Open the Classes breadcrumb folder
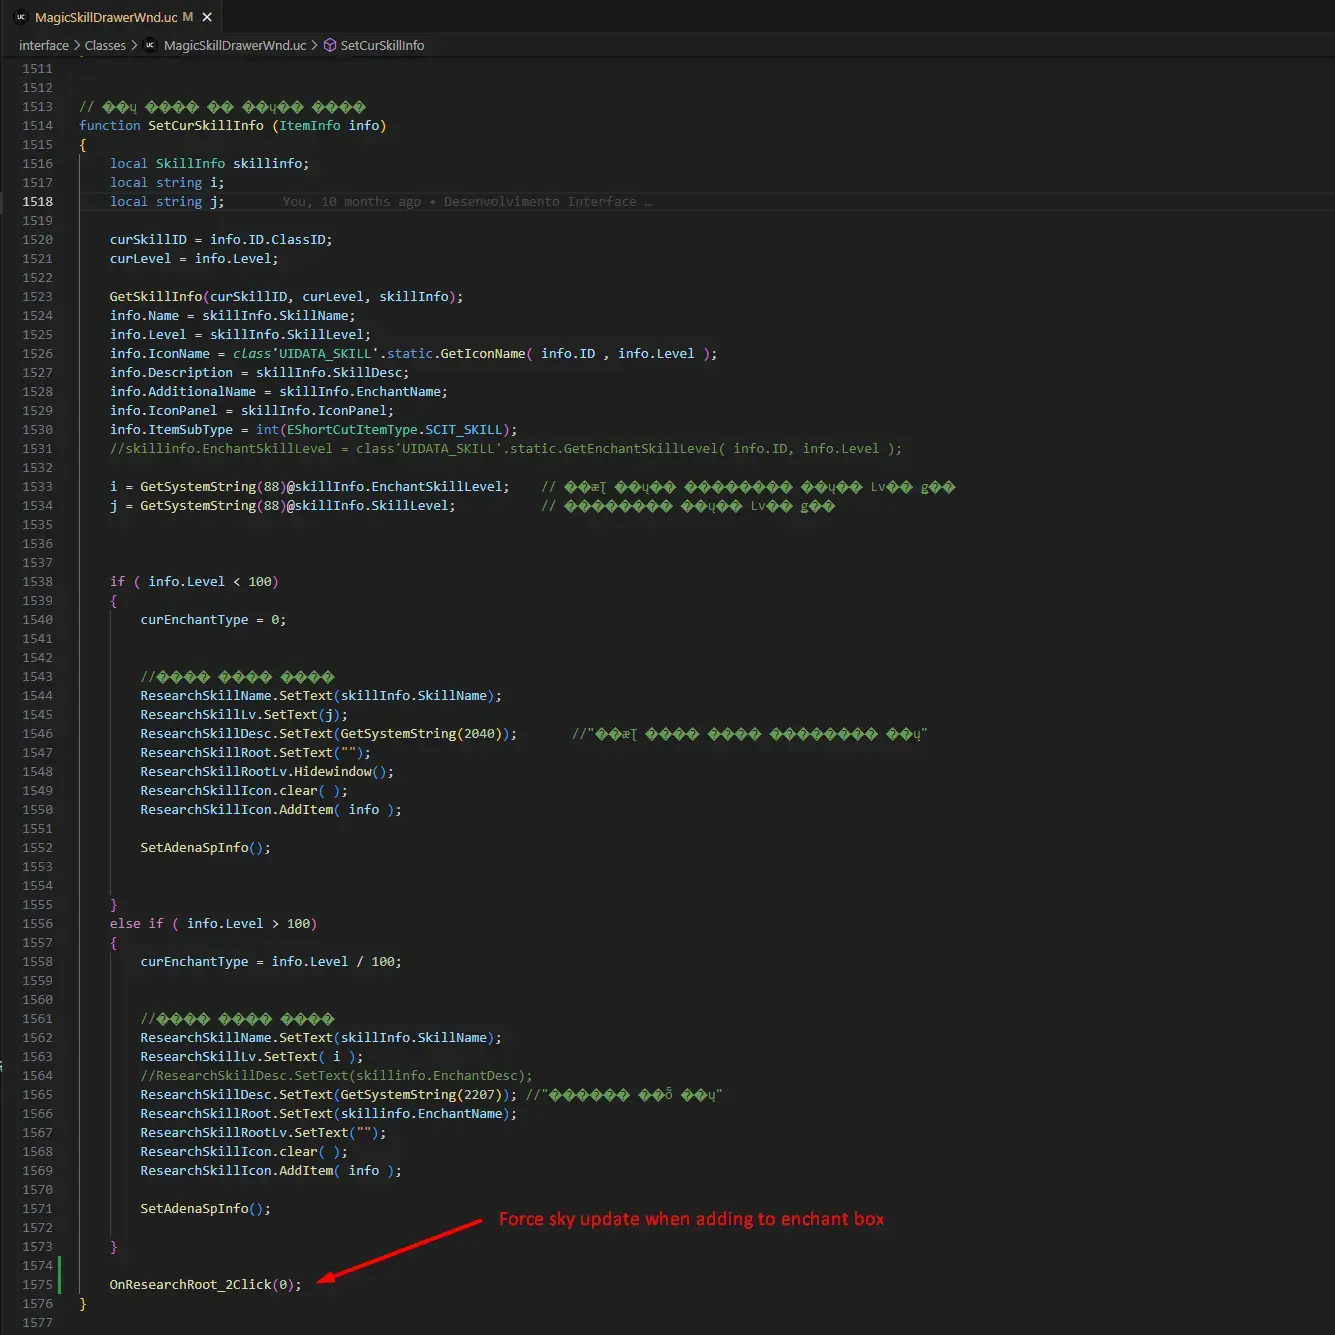The image size is (1335, 1335). [105, 45]
